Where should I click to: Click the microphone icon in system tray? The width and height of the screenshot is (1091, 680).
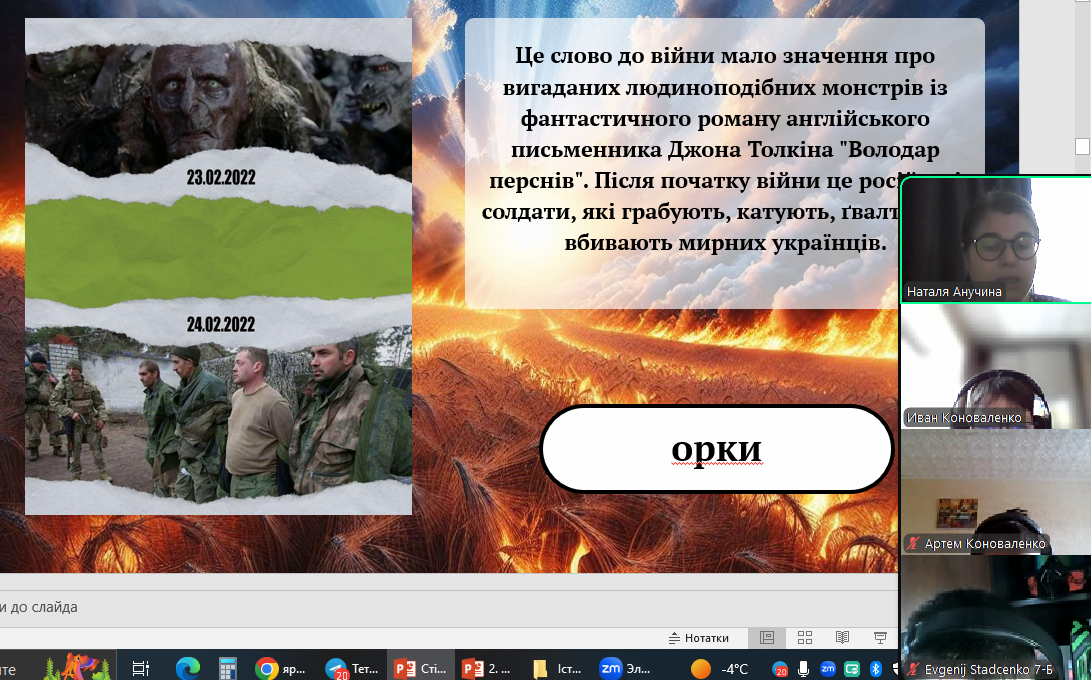point(803,669)
